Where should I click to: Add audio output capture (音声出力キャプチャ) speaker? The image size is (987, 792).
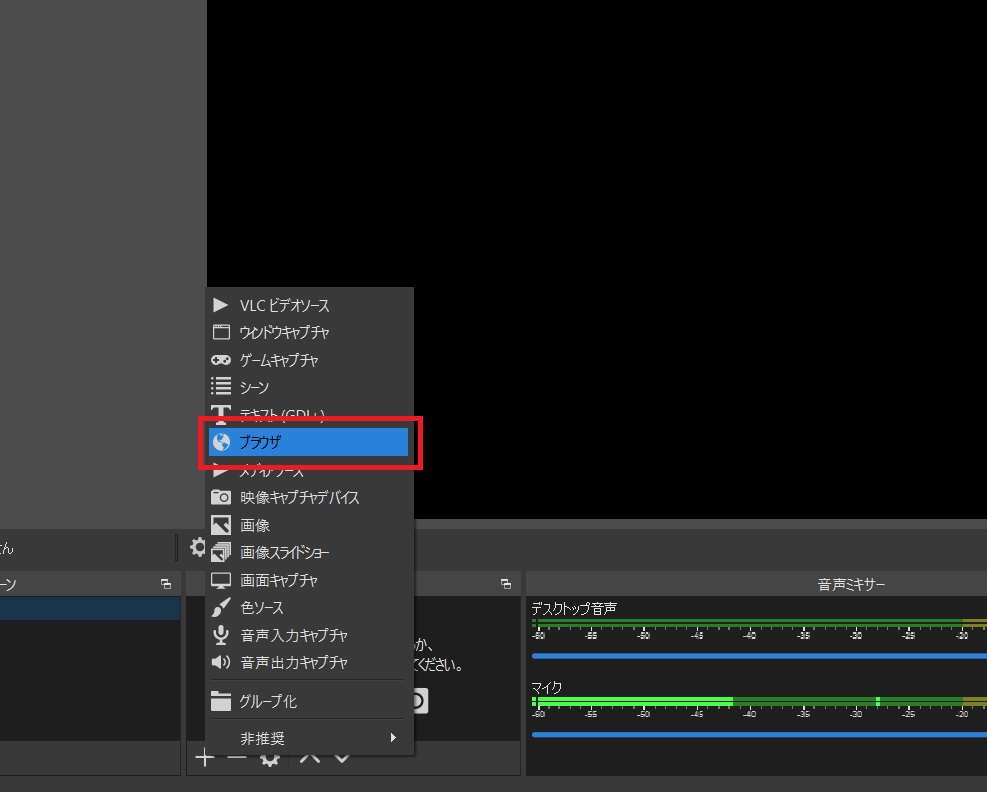coord(293,662)
